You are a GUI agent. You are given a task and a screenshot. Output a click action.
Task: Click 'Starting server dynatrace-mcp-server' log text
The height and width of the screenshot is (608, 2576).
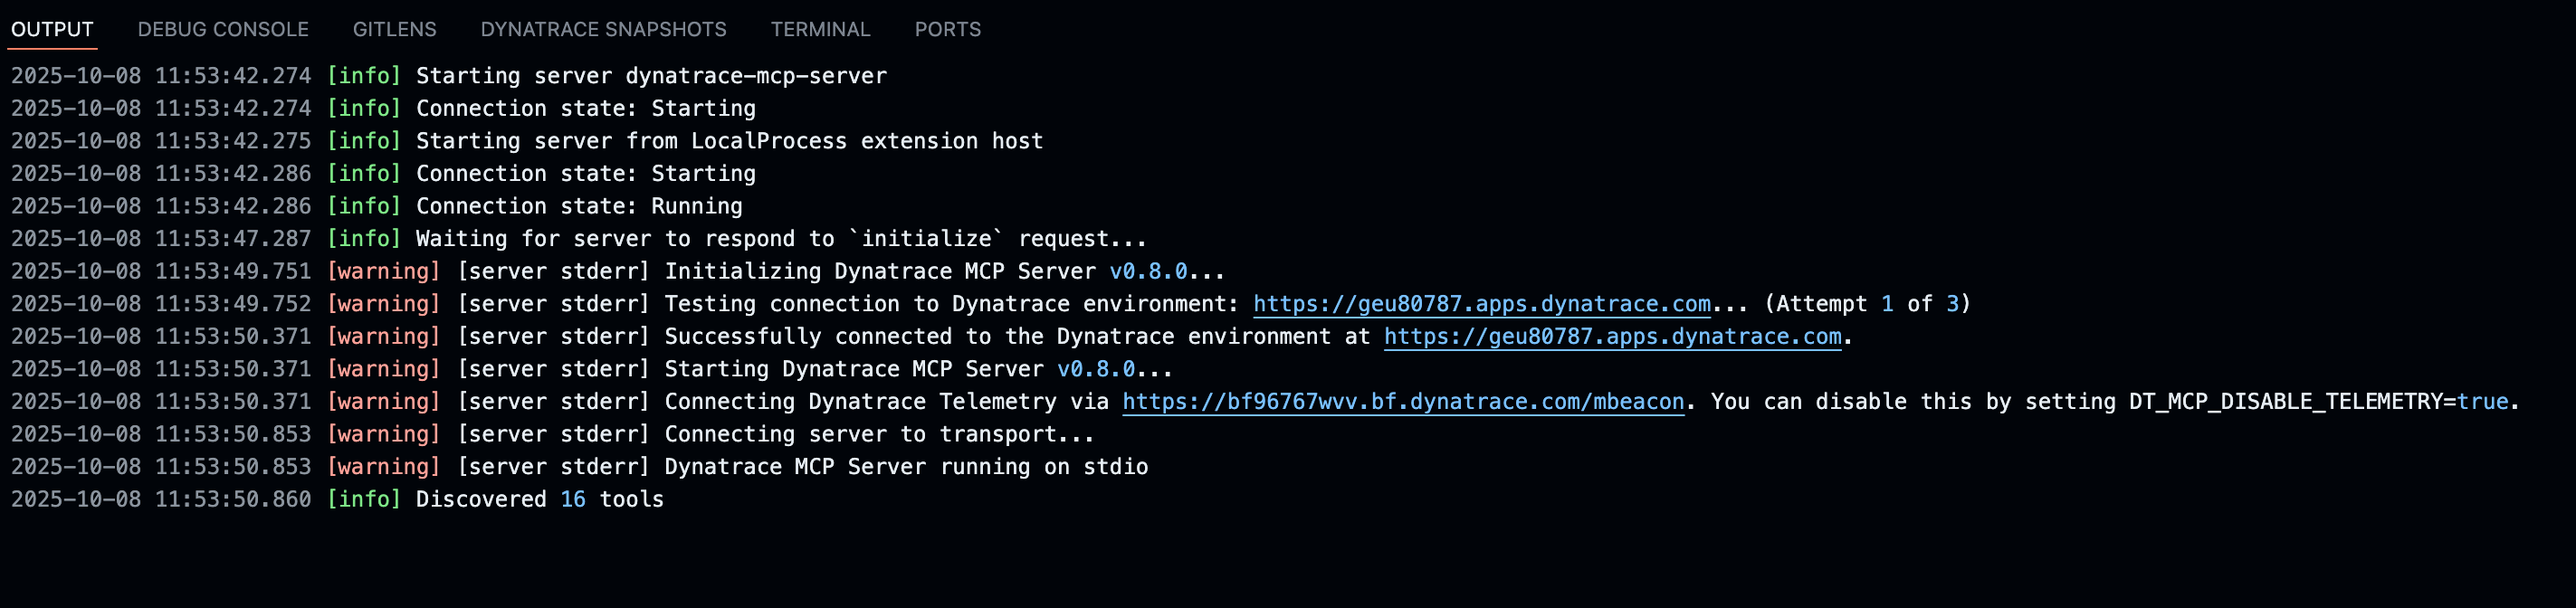(651, 76)
